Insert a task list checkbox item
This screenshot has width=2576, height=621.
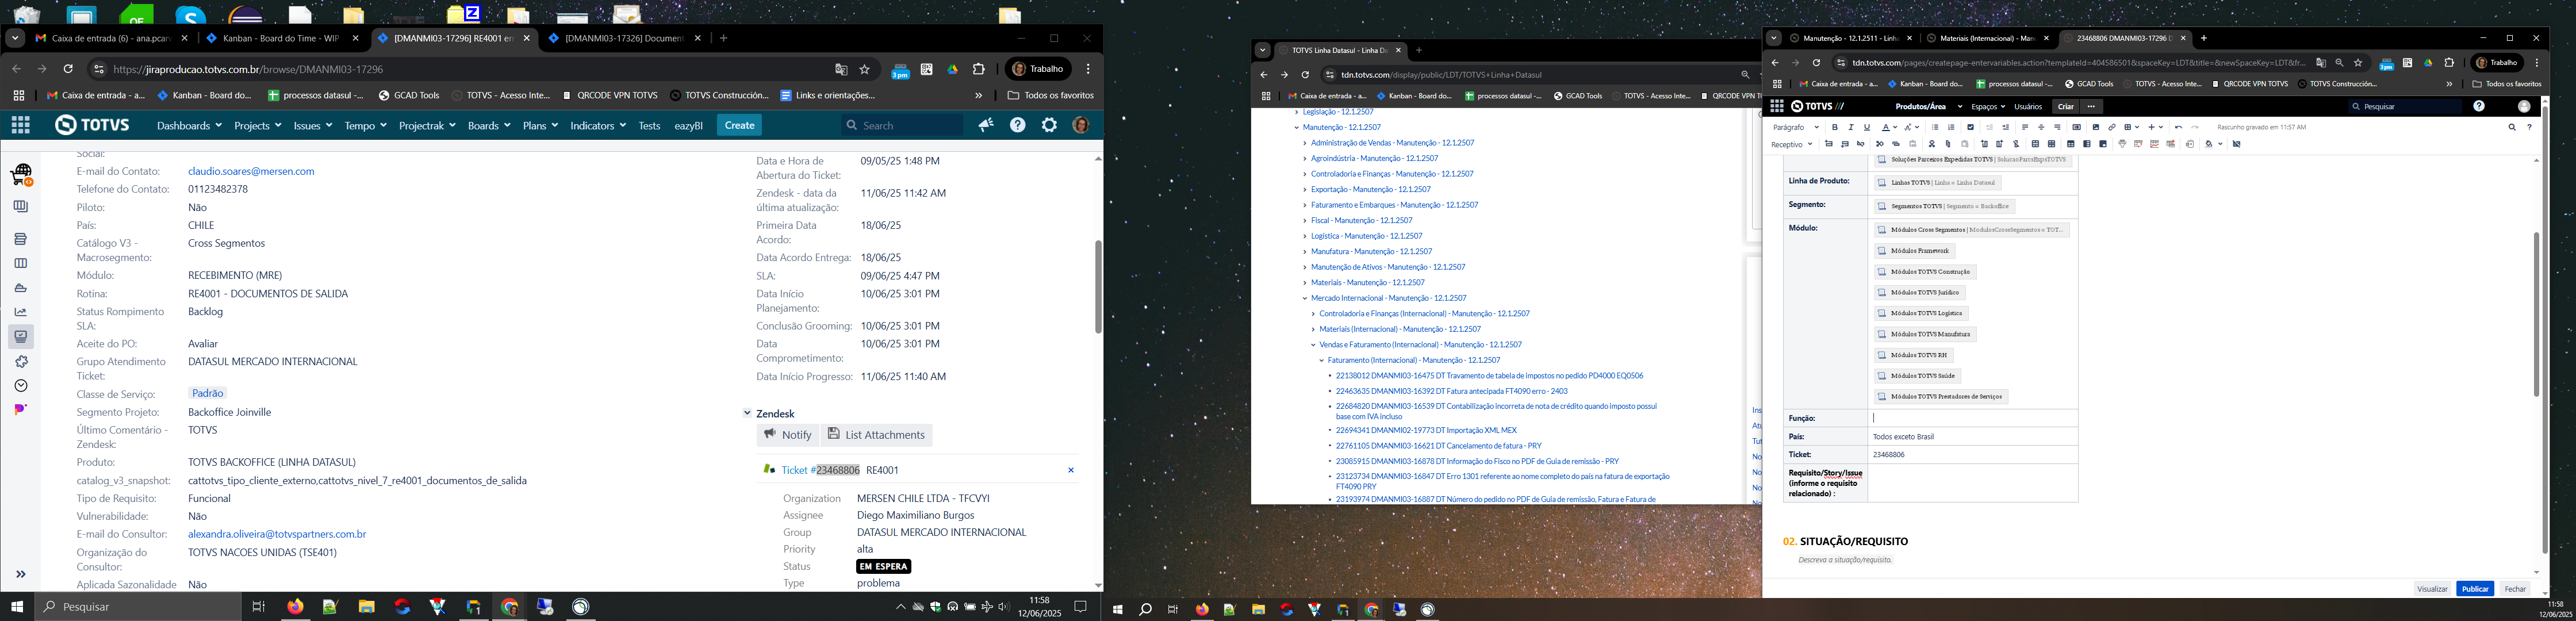[x=1970, y=127]
